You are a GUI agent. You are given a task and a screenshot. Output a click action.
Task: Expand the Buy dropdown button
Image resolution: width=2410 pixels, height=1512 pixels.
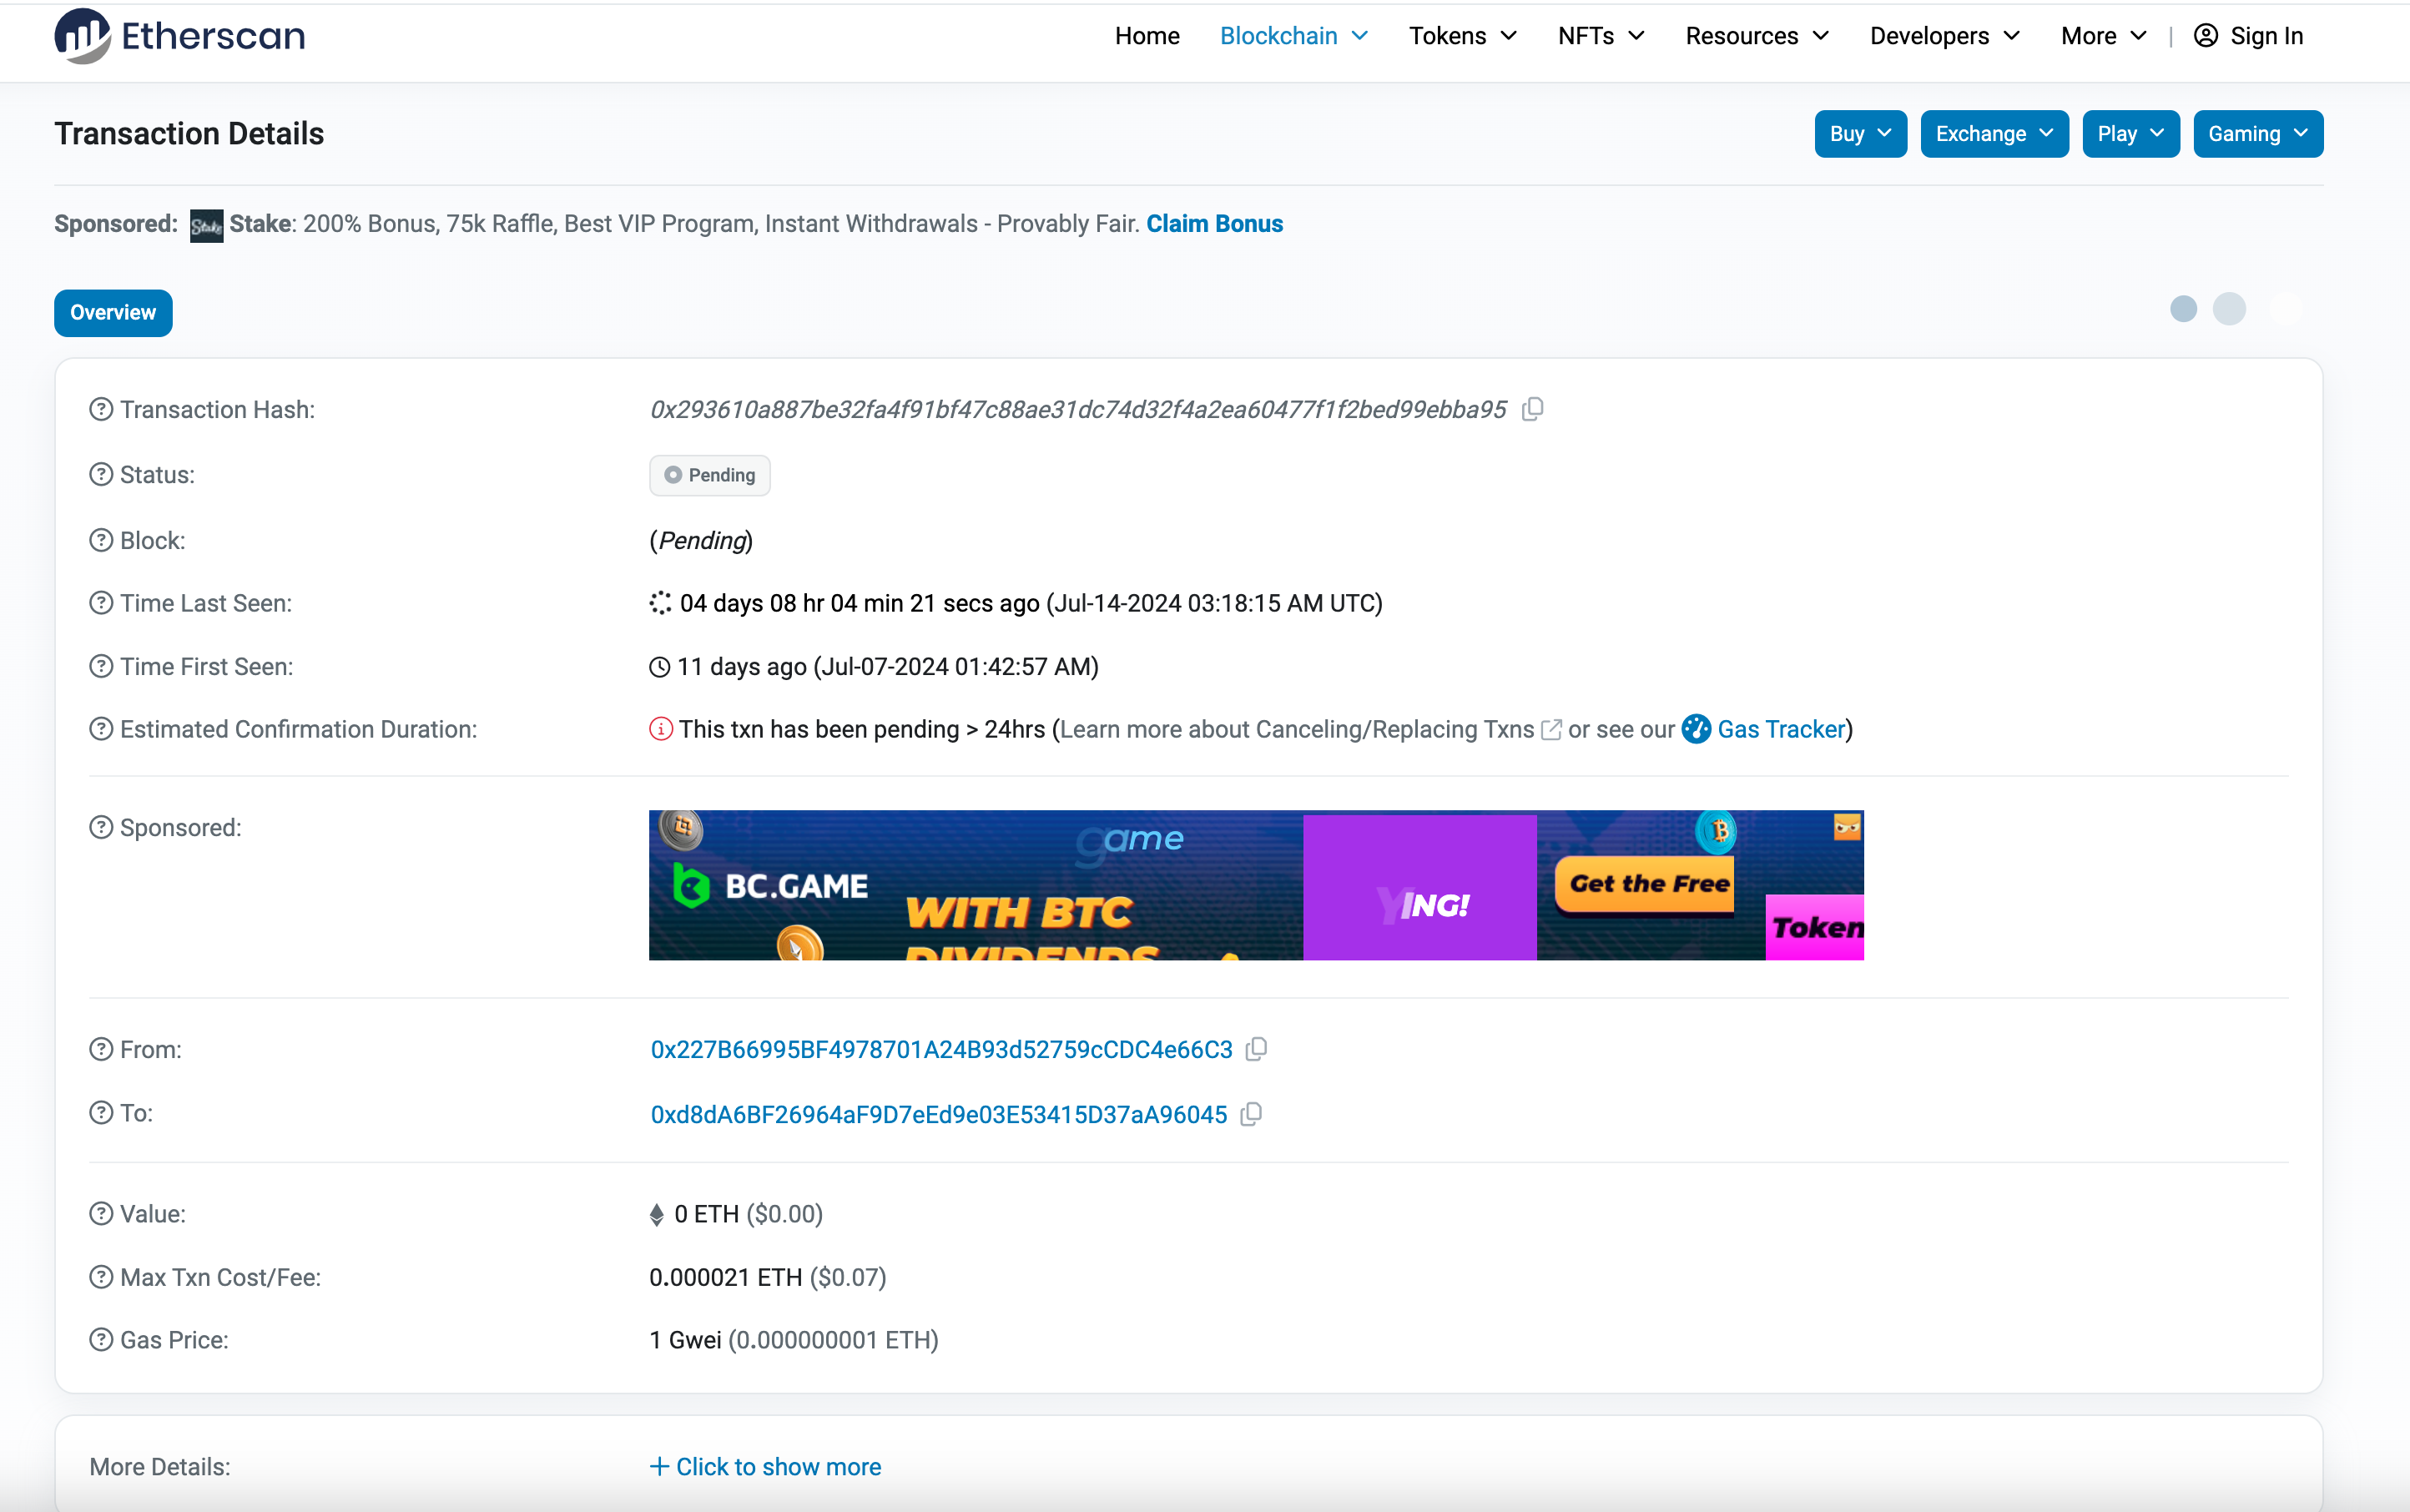click(x=1860, y=134)
